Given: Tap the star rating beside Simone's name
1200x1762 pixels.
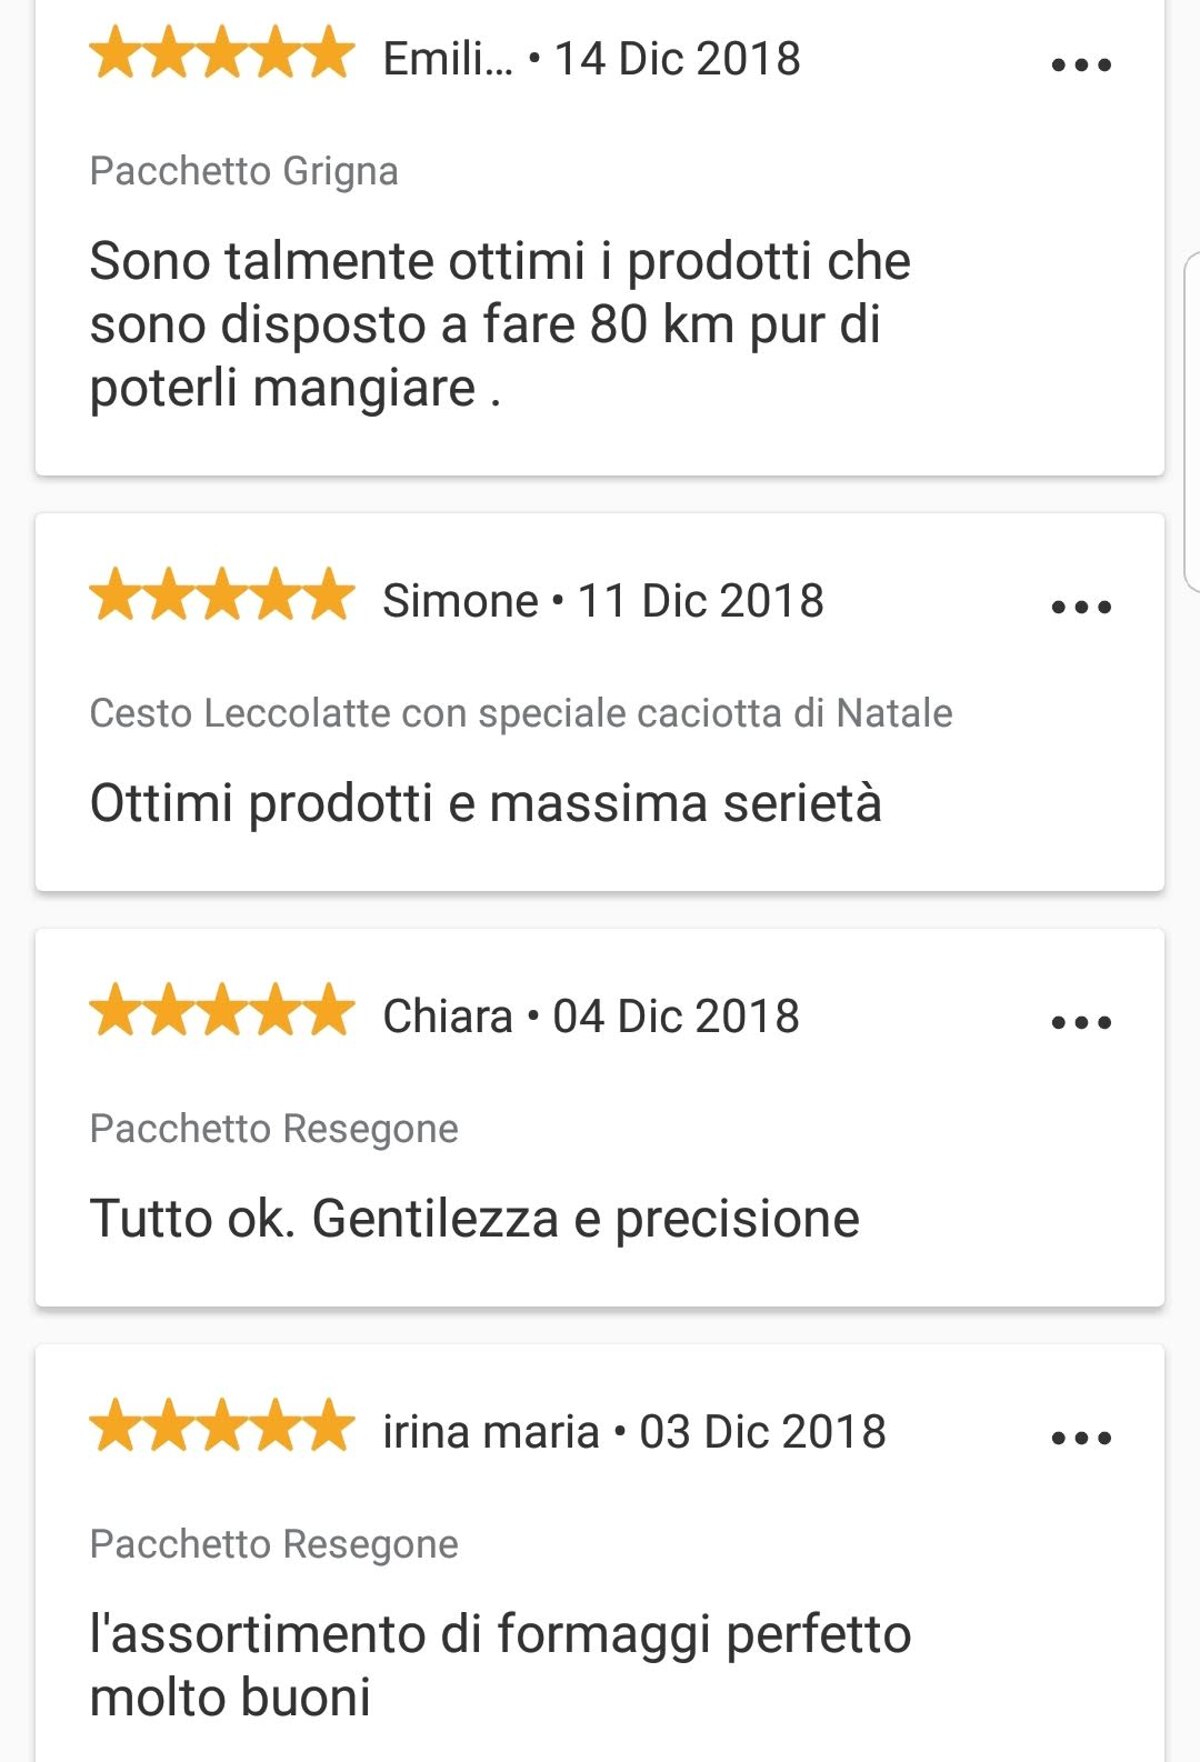Looking at the screenshot, I should click(221, 596).
